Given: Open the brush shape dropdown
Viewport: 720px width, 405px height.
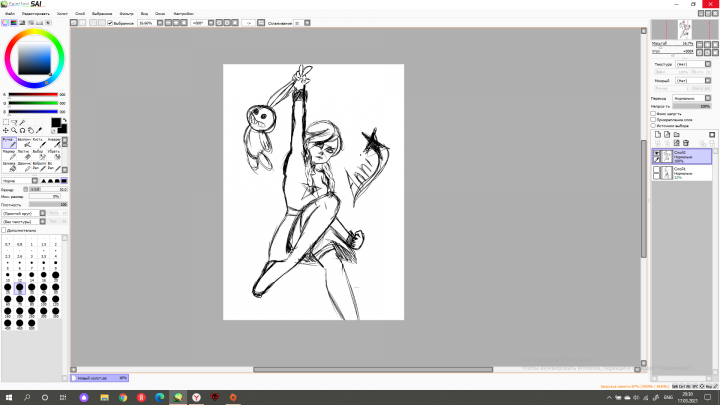Looking at the screenshot, I should coord(43,213).
